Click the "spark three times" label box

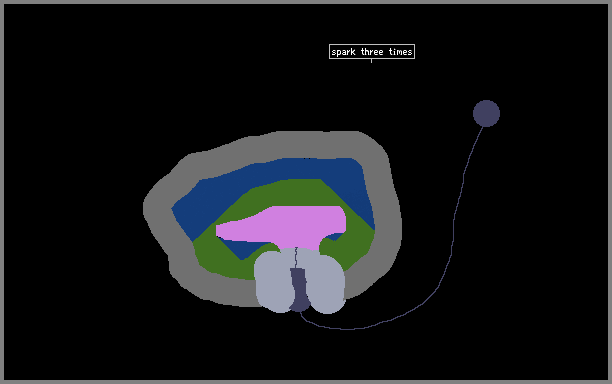pyautogui.click(x=372, y=52)
